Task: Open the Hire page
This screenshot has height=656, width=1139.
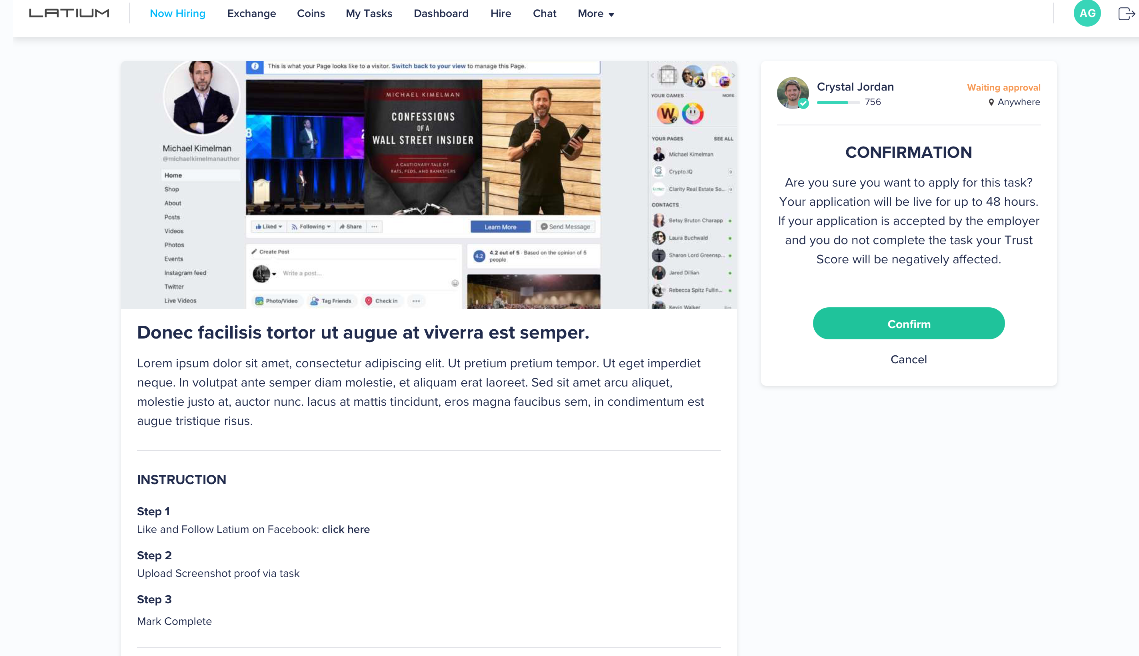Action: (x=500, y=13)
